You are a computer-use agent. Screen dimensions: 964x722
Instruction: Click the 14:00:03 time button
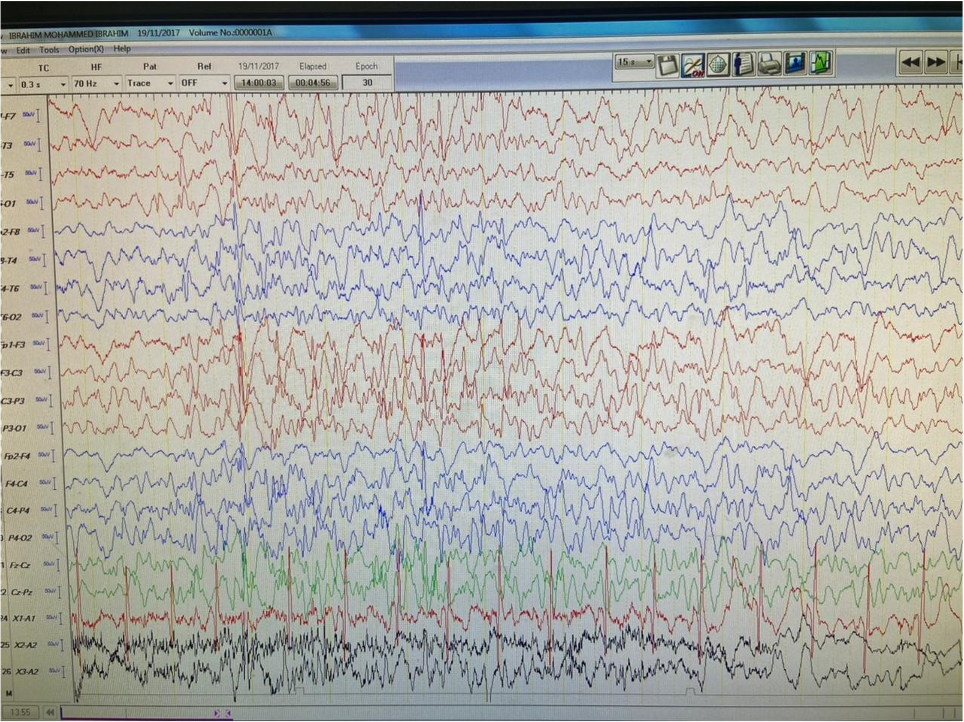click(x=259, y=83)
